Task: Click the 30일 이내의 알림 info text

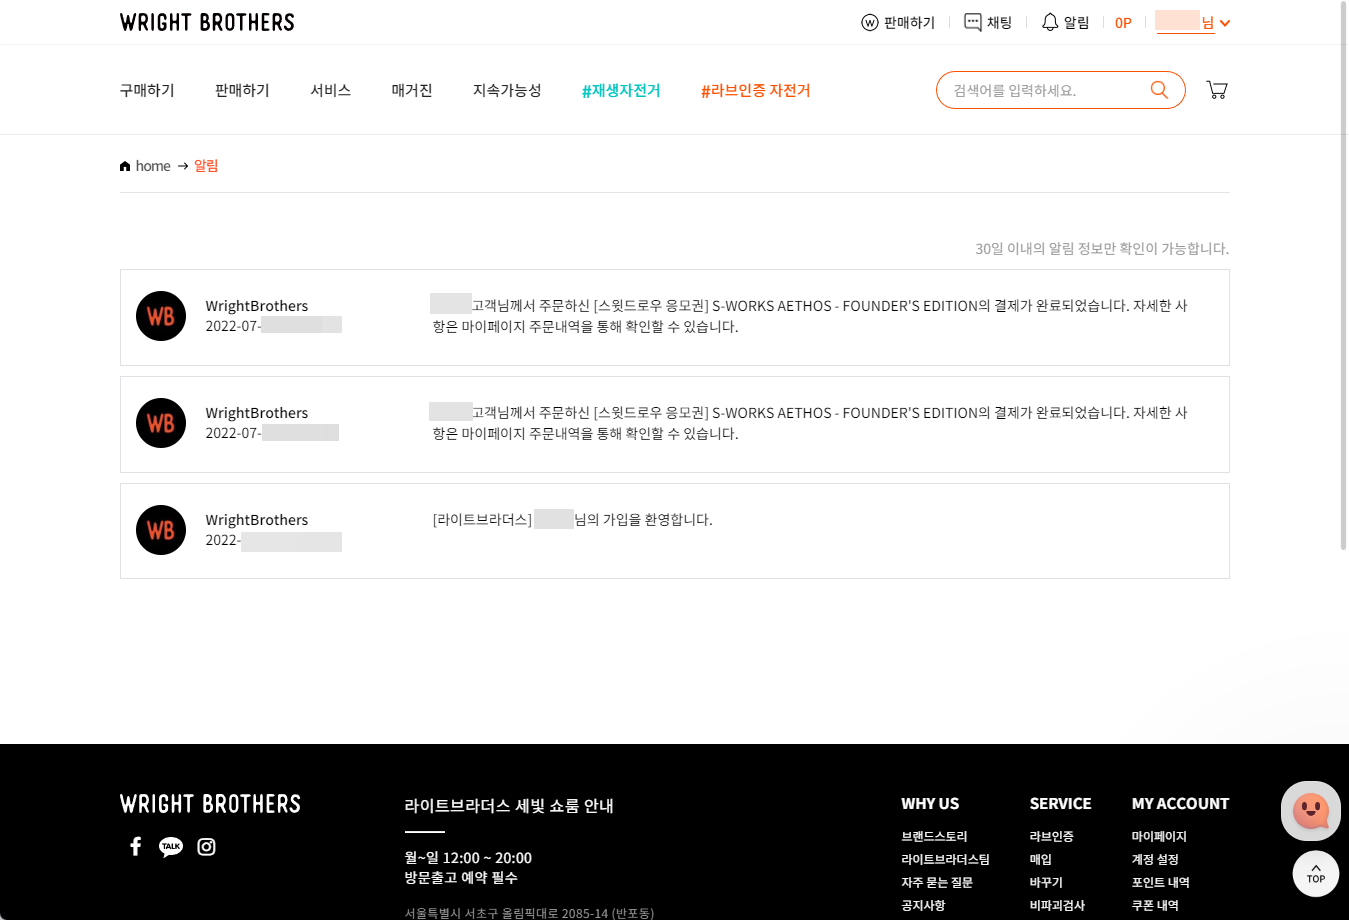Action: coord(1102,248)
